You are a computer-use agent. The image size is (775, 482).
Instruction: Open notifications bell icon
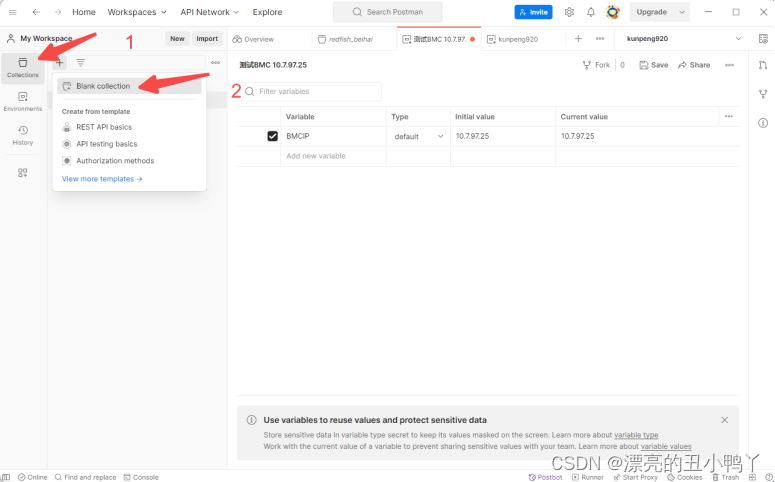(x=591, y=12)
